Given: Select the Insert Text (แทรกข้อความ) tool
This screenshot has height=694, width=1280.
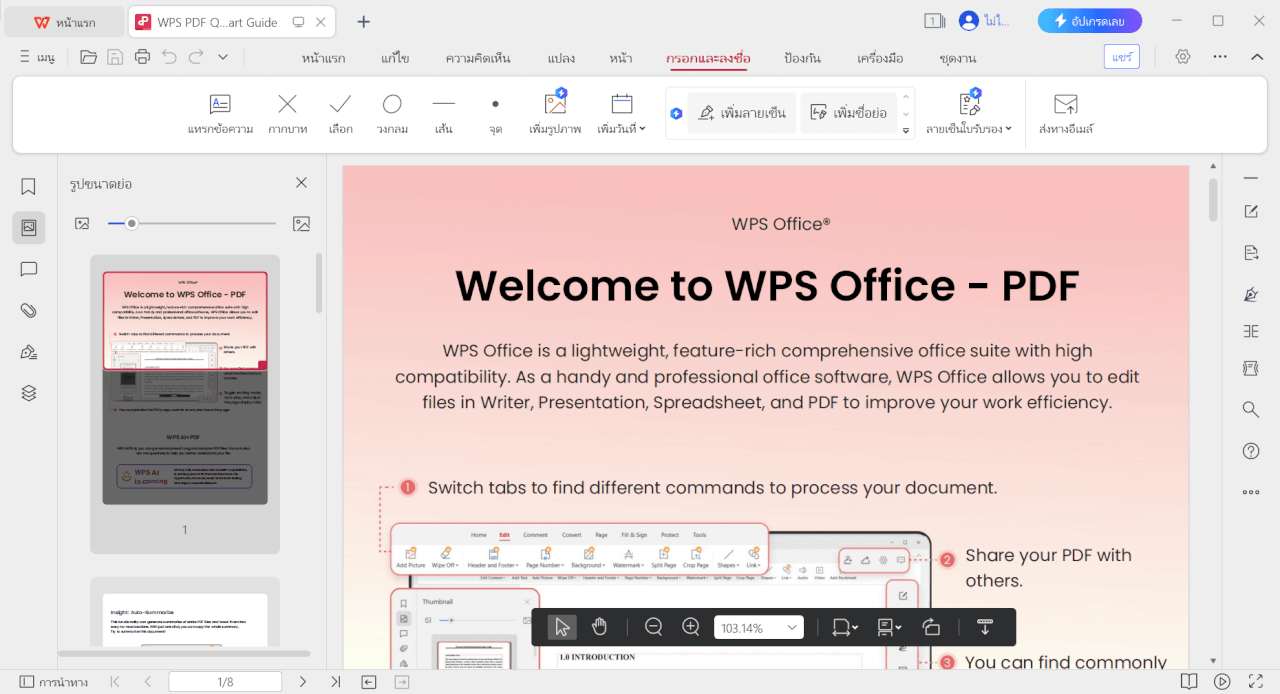Looking at the screenshot, I should tap(220, 114).
